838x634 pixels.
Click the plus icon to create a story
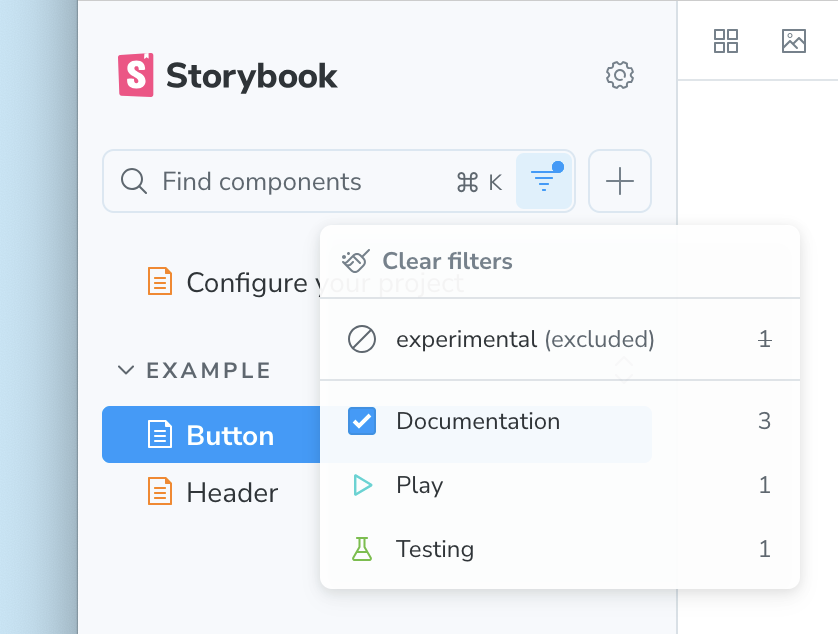click(619, 181)
